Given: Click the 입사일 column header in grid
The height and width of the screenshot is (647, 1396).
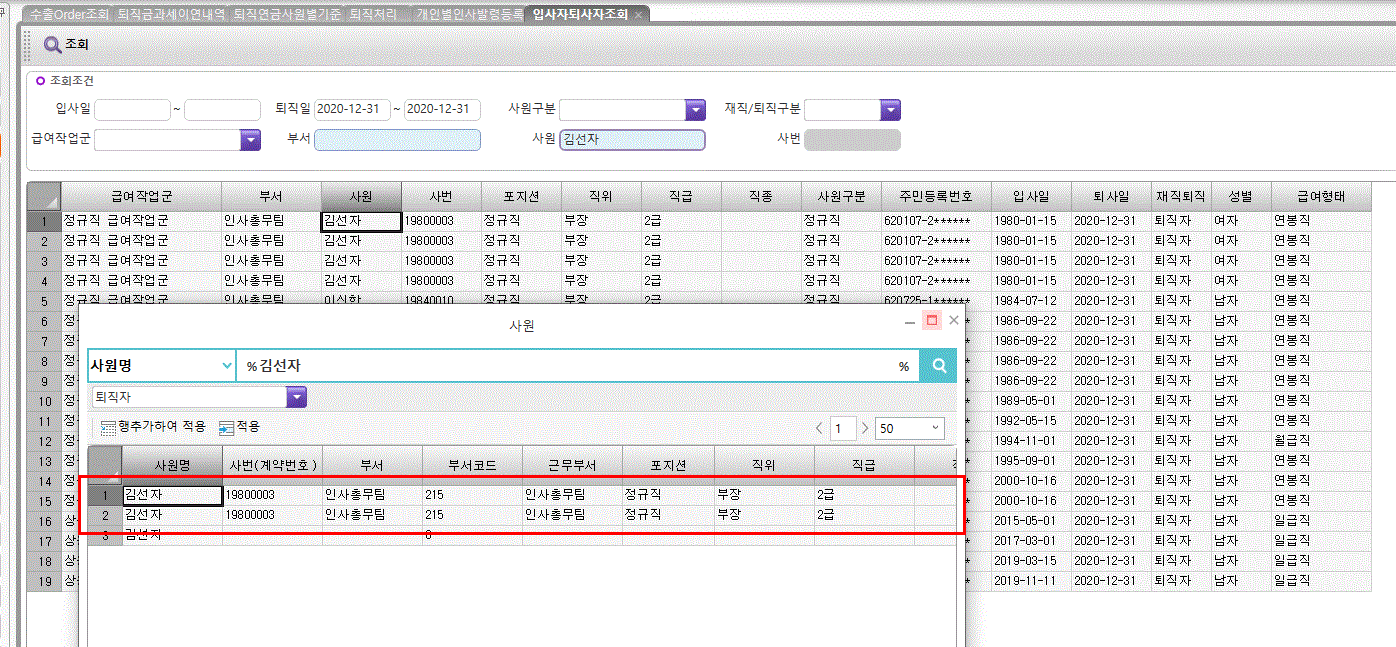Looking at the screenshot, I should 1031,197.
